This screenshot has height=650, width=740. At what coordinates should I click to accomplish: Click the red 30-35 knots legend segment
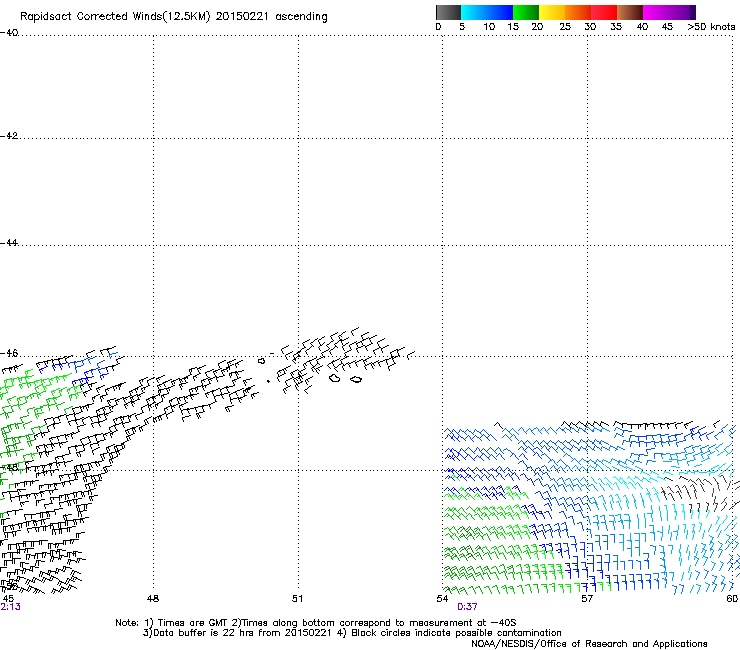604,12
